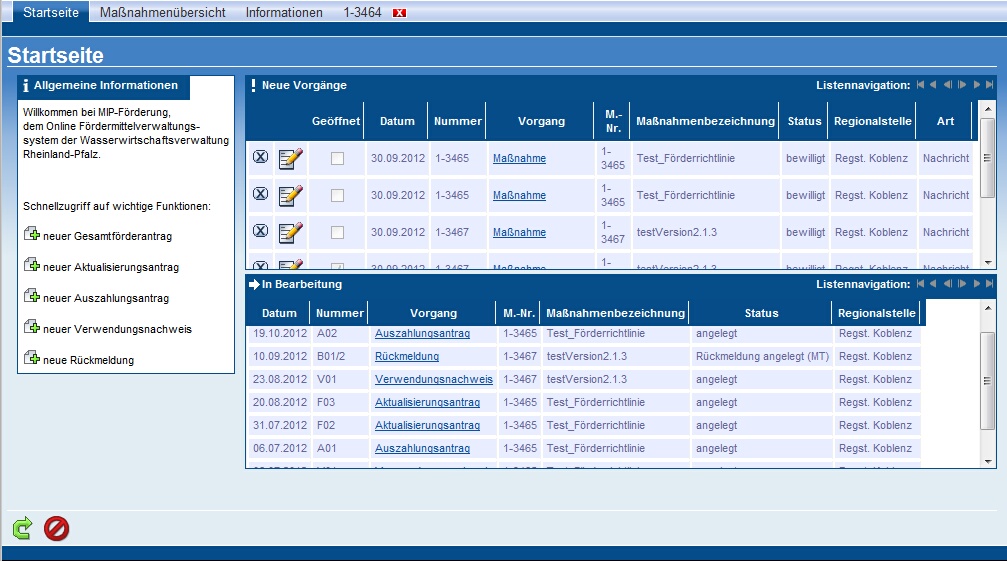Viewport: 1007px width, 561px height.
Task: Open Aktualisierungsantrag link numbered F03
Action: pyautogui.click(x=427, y=402)
